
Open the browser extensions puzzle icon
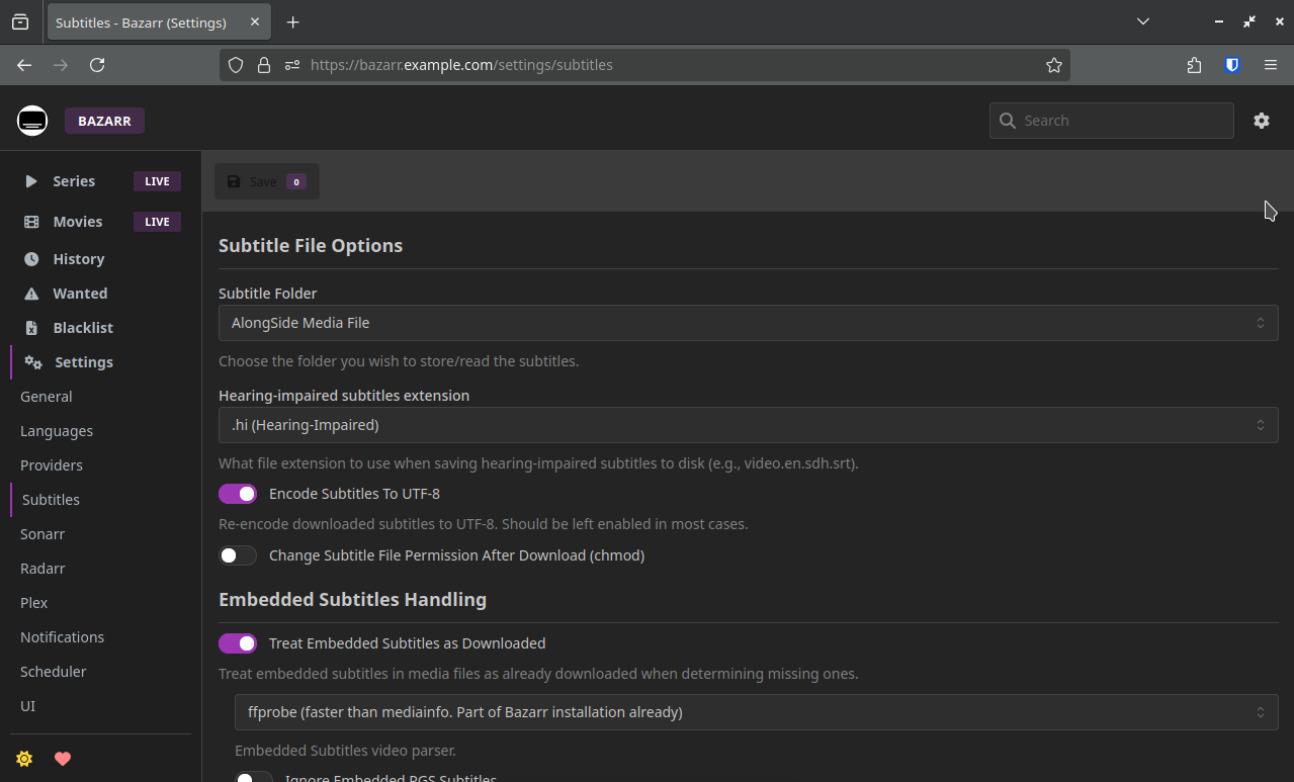[1194, 65]
